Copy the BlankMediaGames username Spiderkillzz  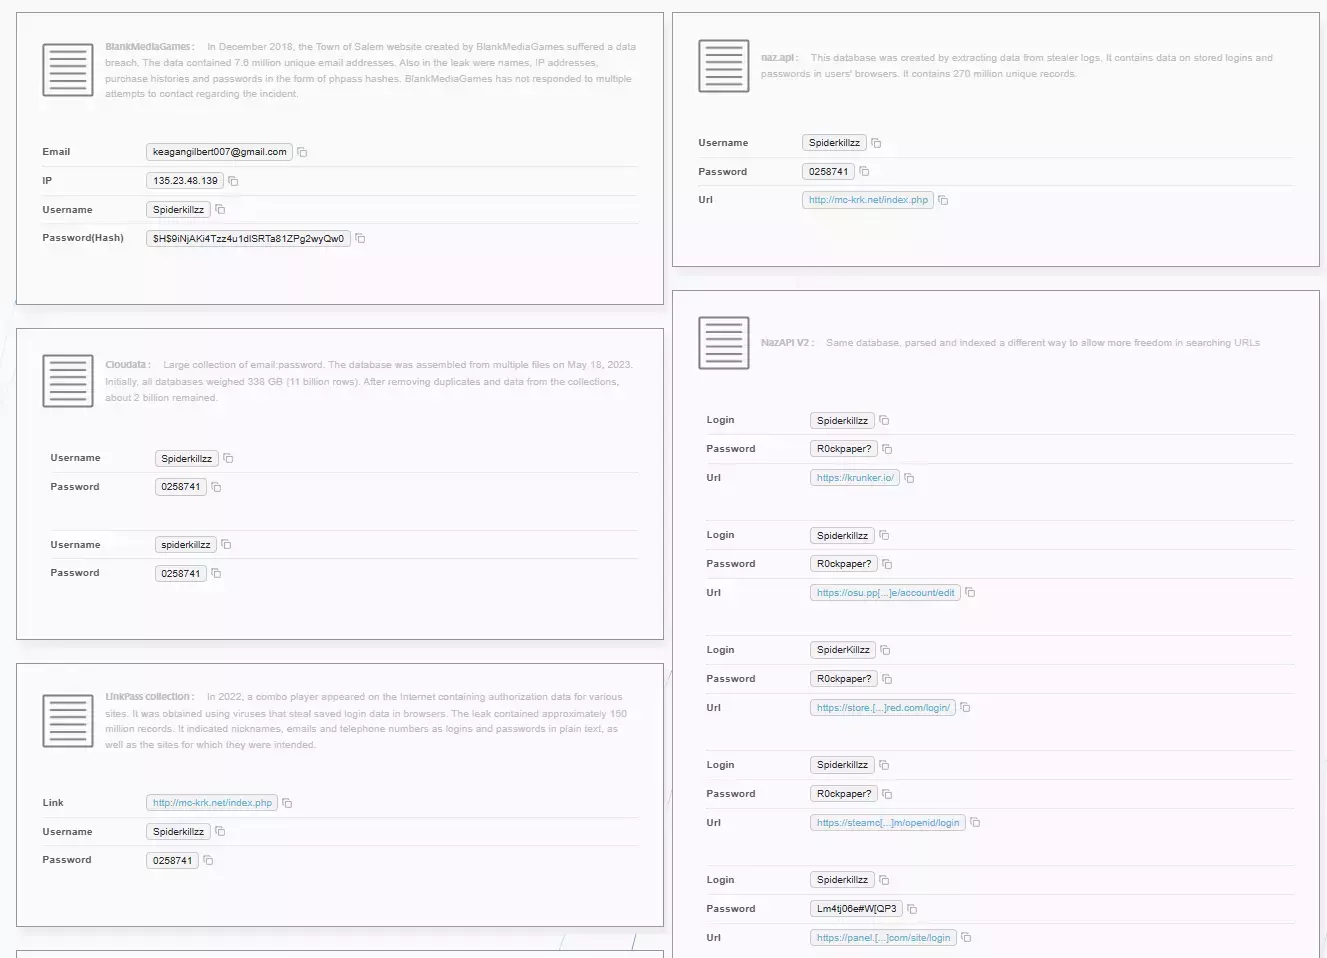[x=220, y=210]
